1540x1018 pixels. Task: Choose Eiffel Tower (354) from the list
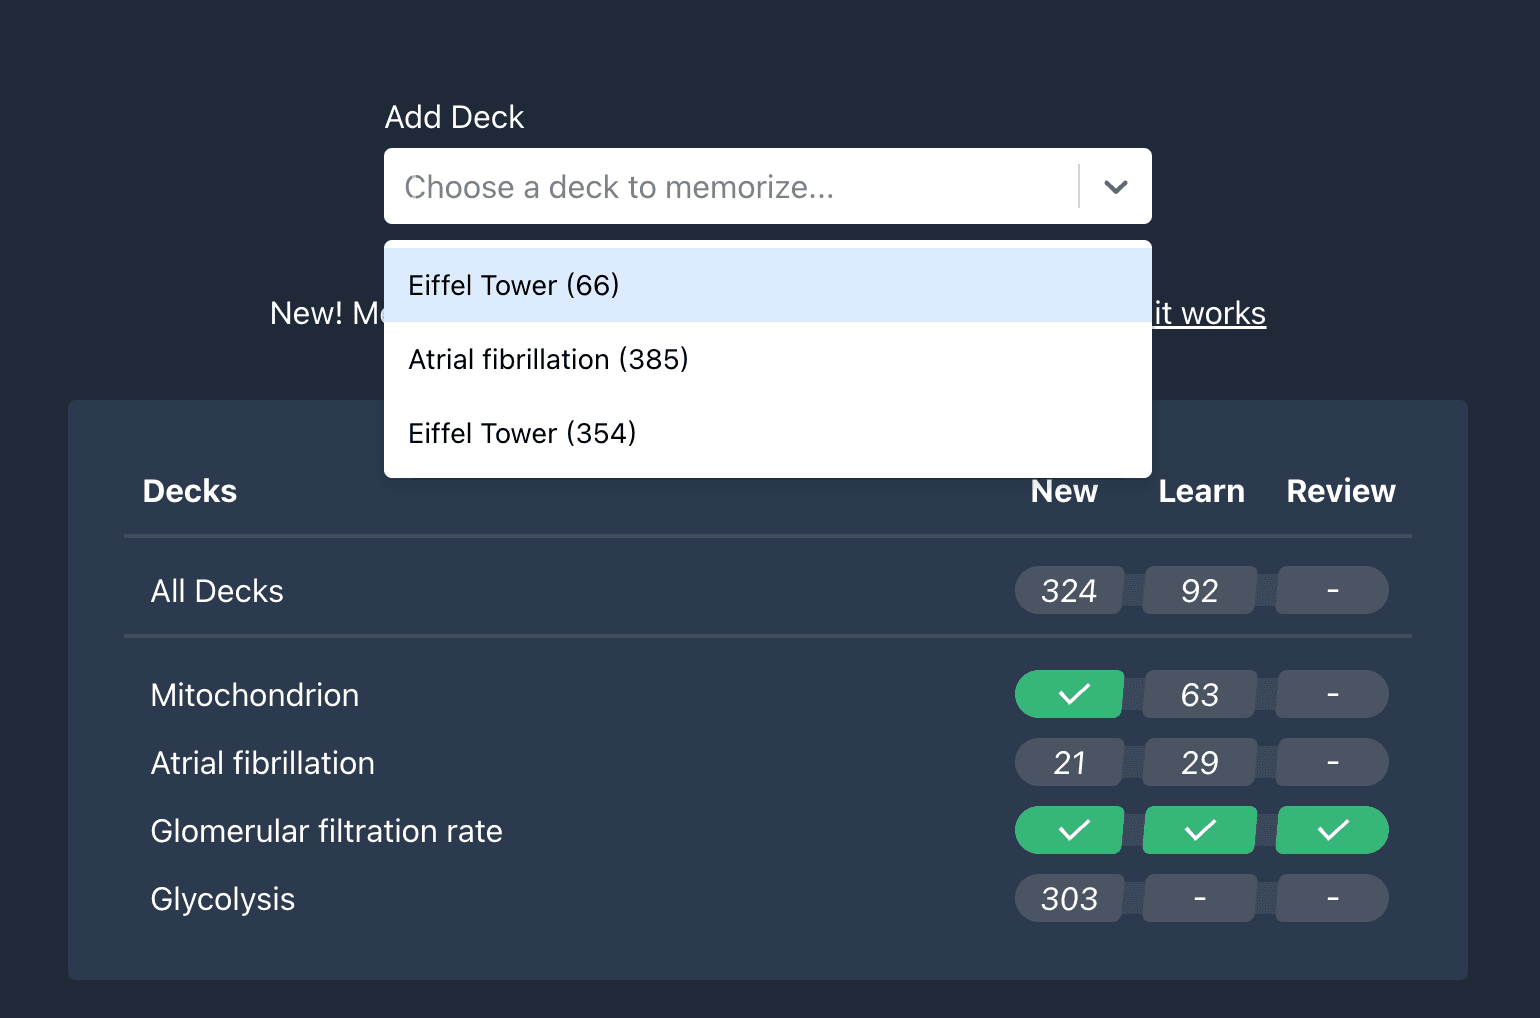(x=521, y=433)
